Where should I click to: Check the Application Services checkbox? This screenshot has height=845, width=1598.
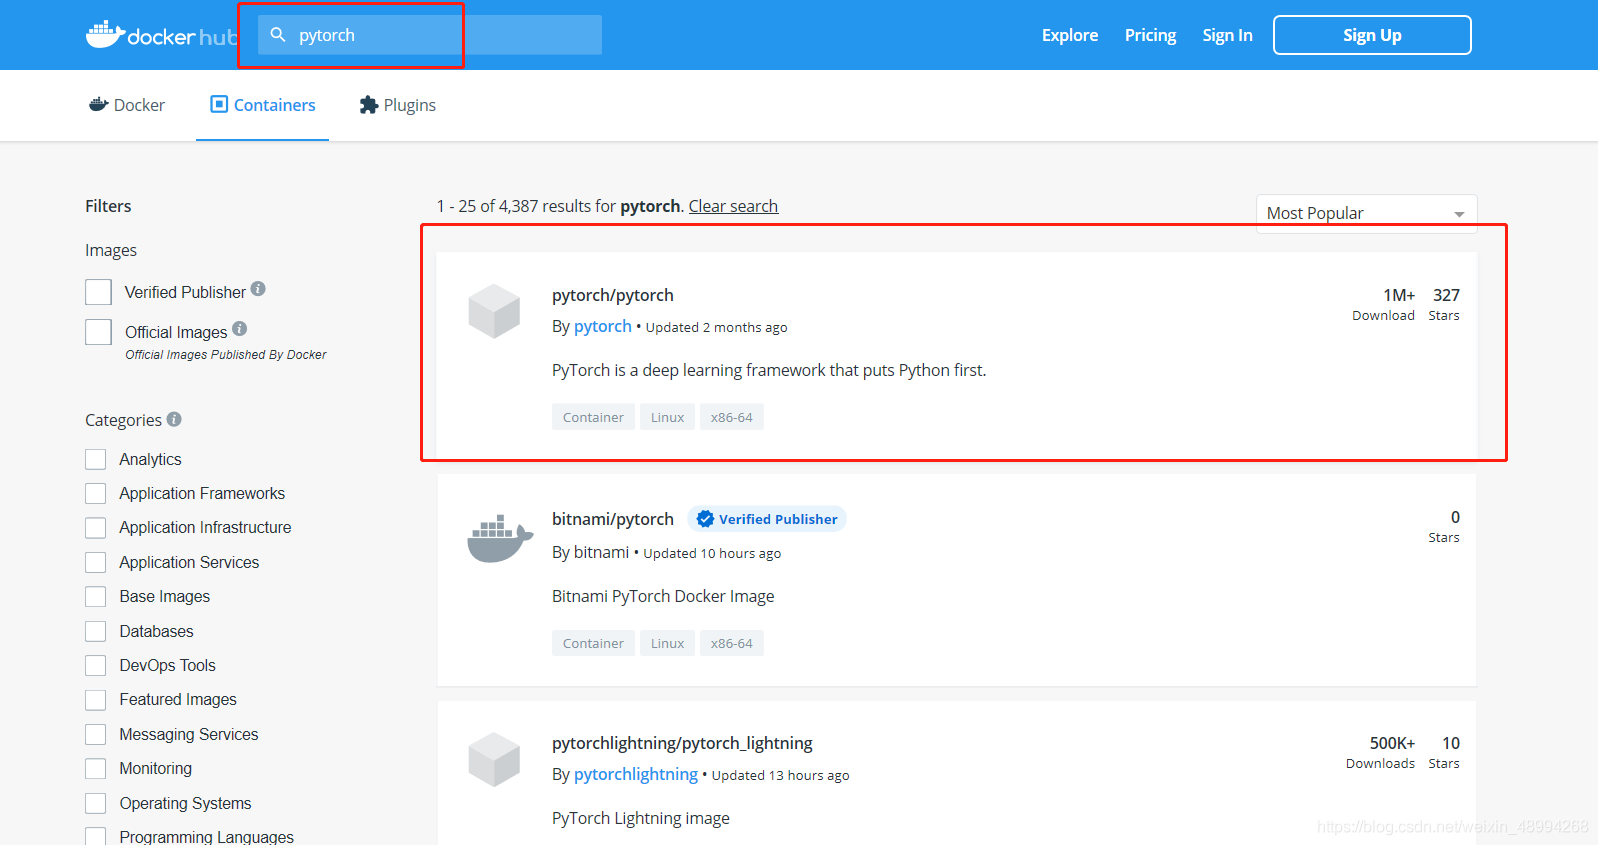pos(96,562)
